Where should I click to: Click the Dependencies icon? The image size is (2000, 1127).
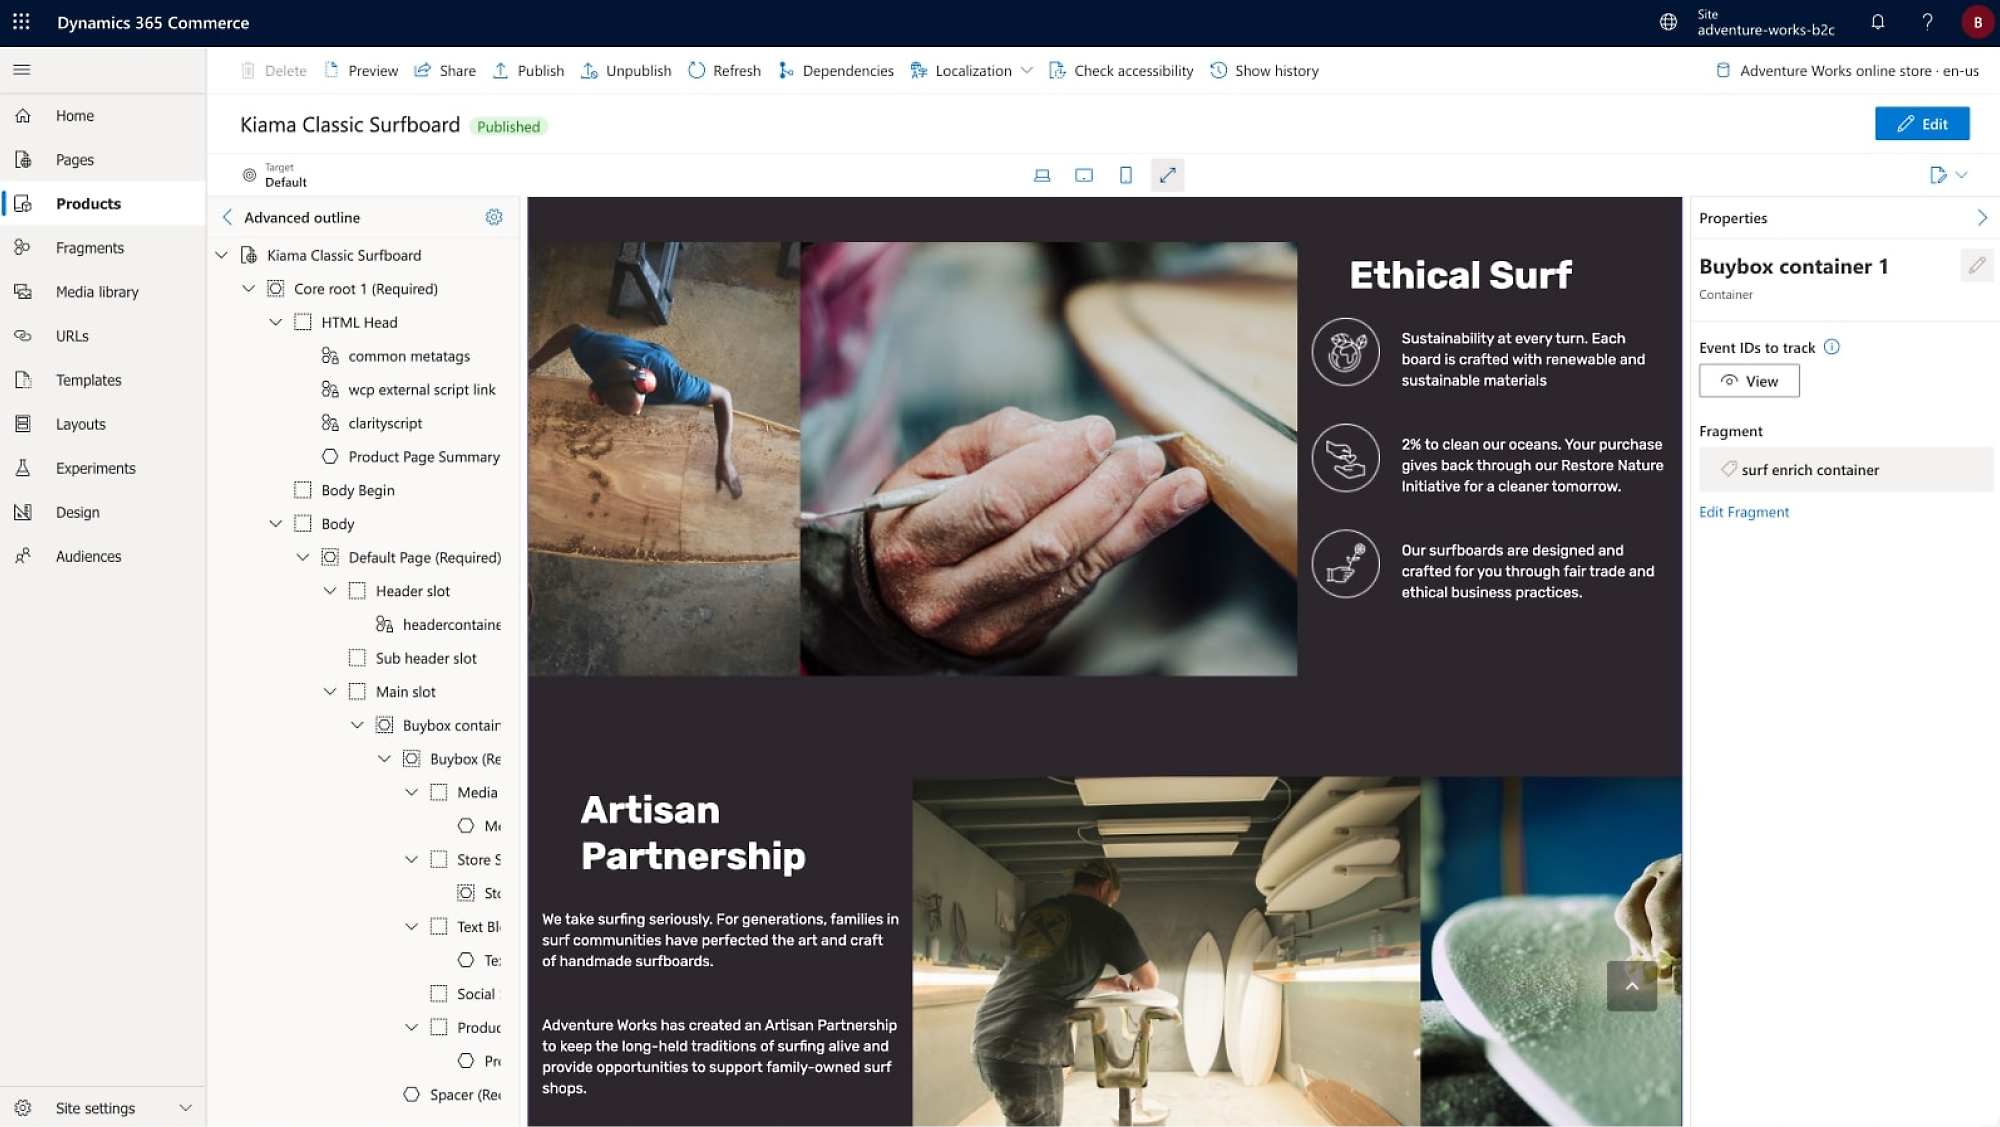point(784,70)
